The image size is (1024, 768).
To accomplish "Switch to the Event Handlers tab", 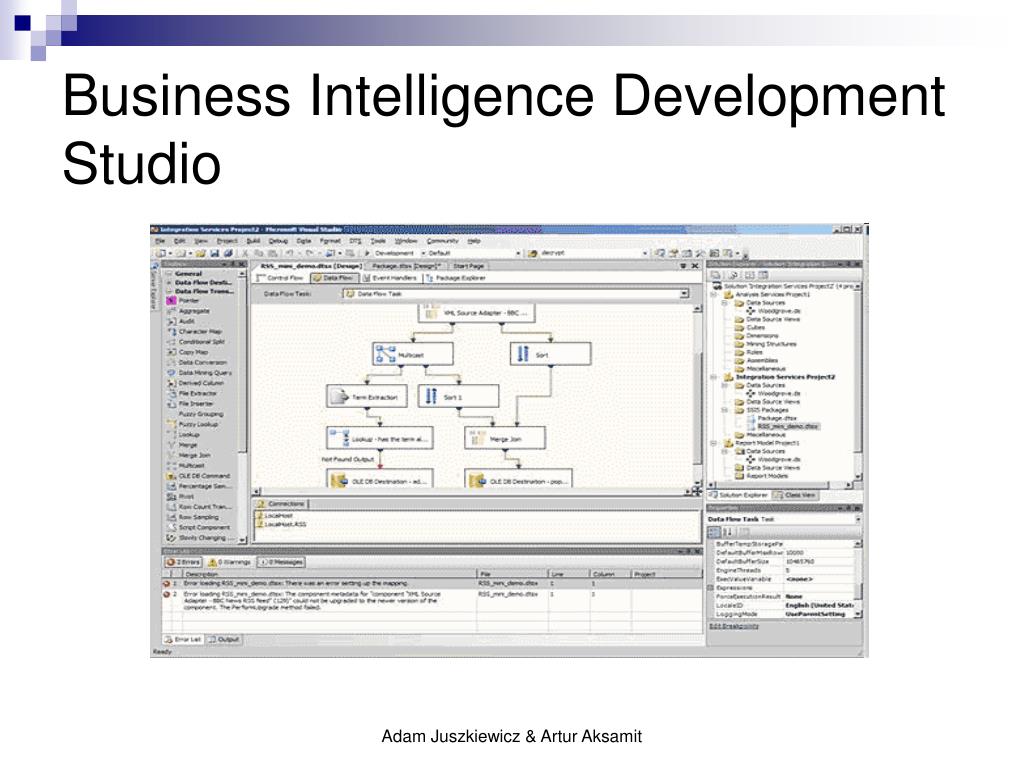I will point(390,278).
